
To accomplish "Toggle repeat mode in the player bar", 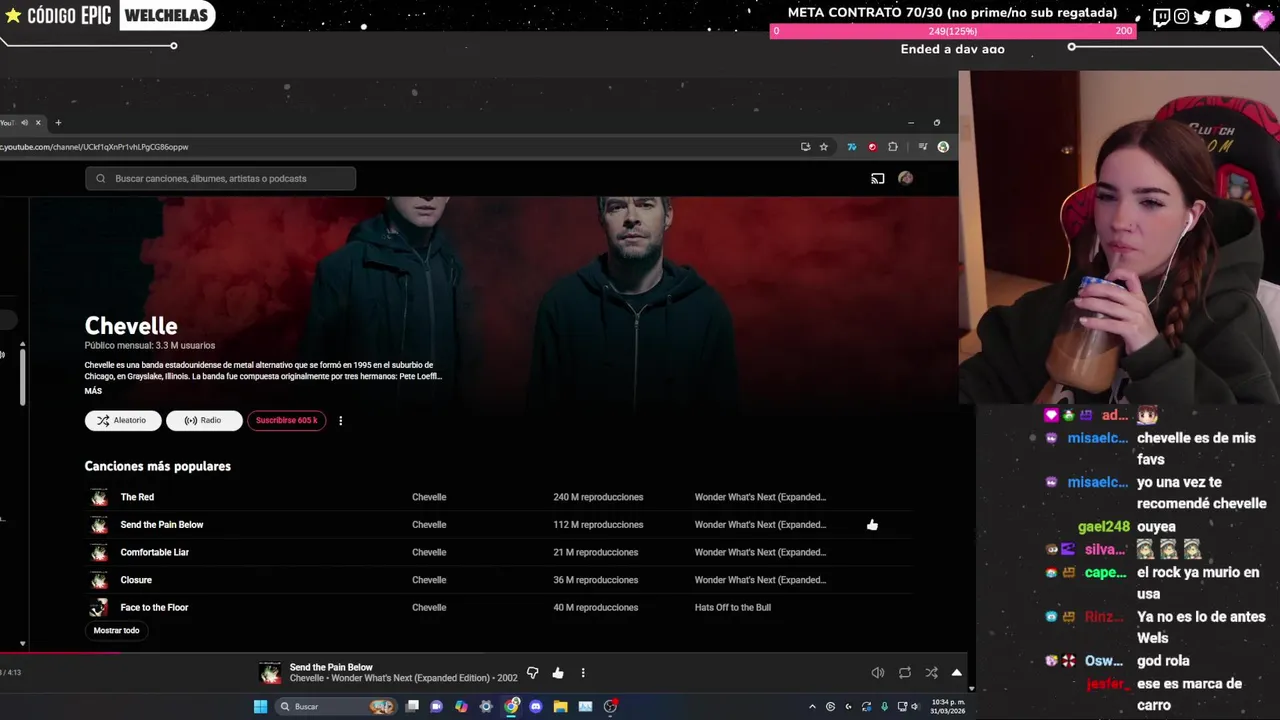I will pos(905,673).
